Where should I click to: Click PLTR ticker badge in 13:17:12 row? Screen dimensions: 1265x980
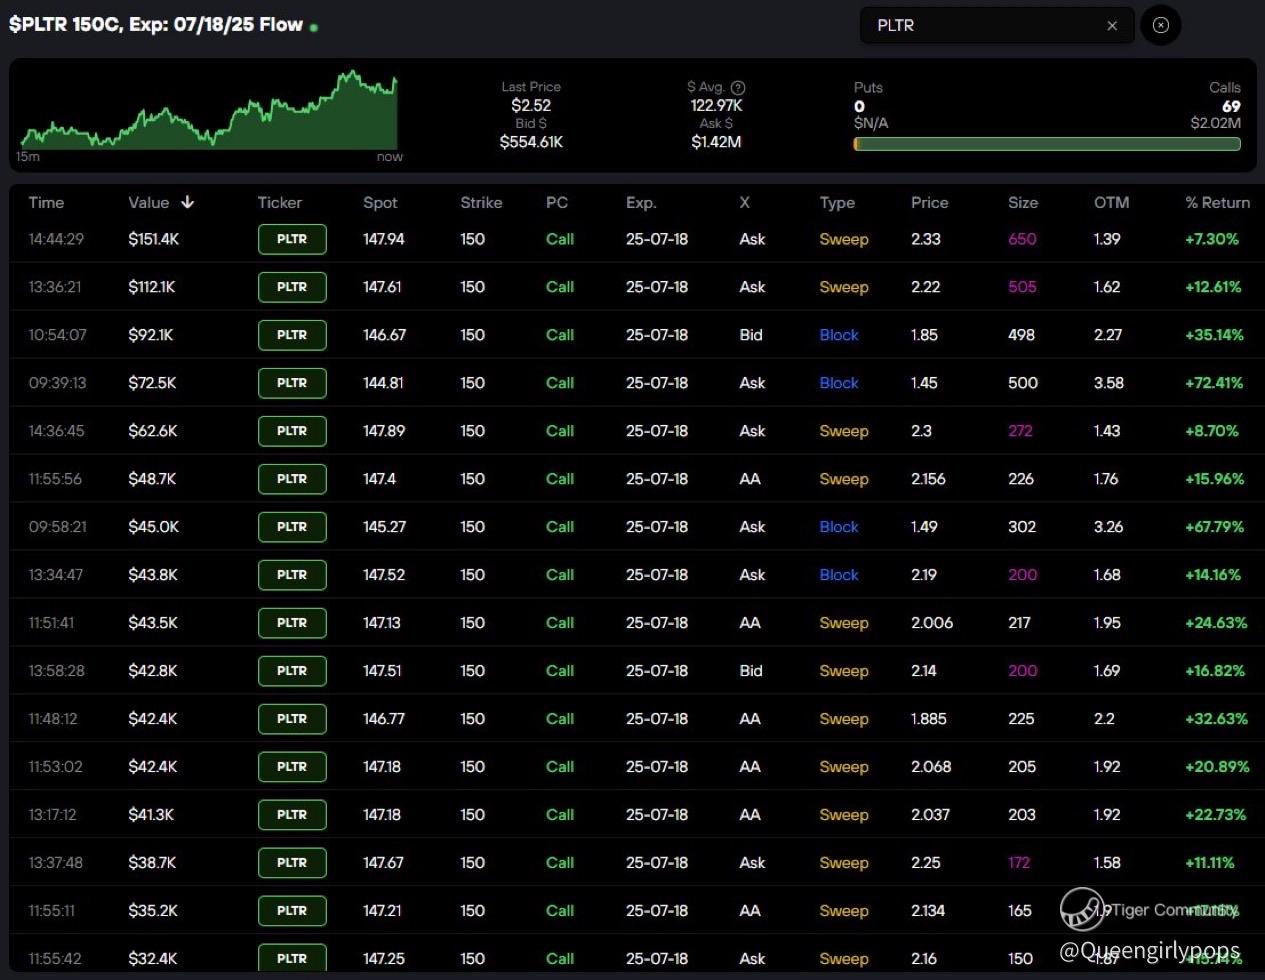pos(292,815)
